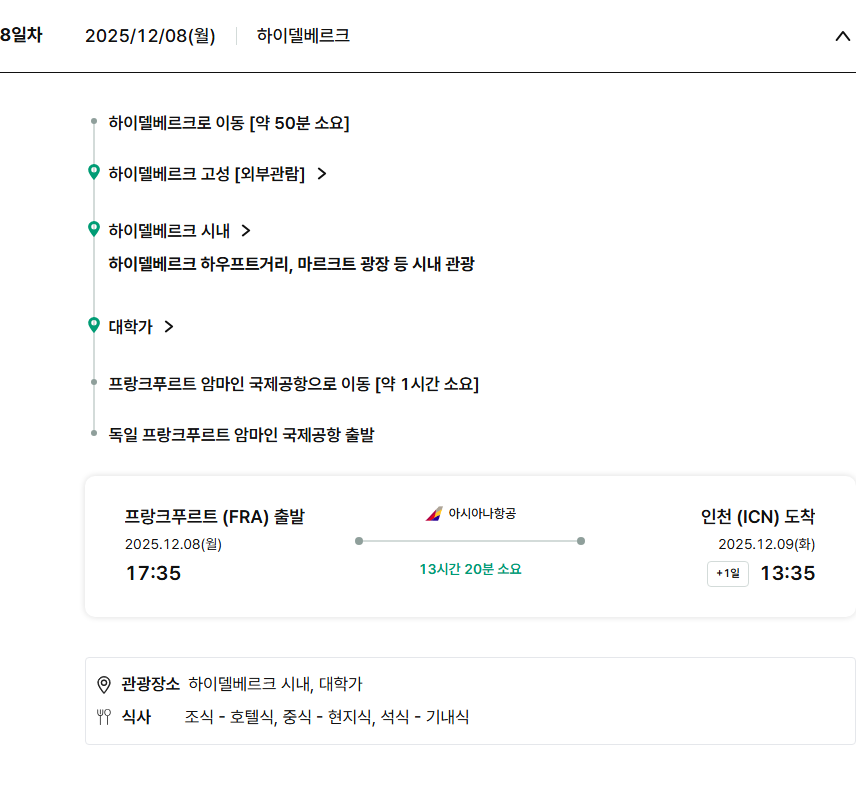856x786 pixels.
Task: Expand 대학가 details chevron
Action: tap(169, 326)
